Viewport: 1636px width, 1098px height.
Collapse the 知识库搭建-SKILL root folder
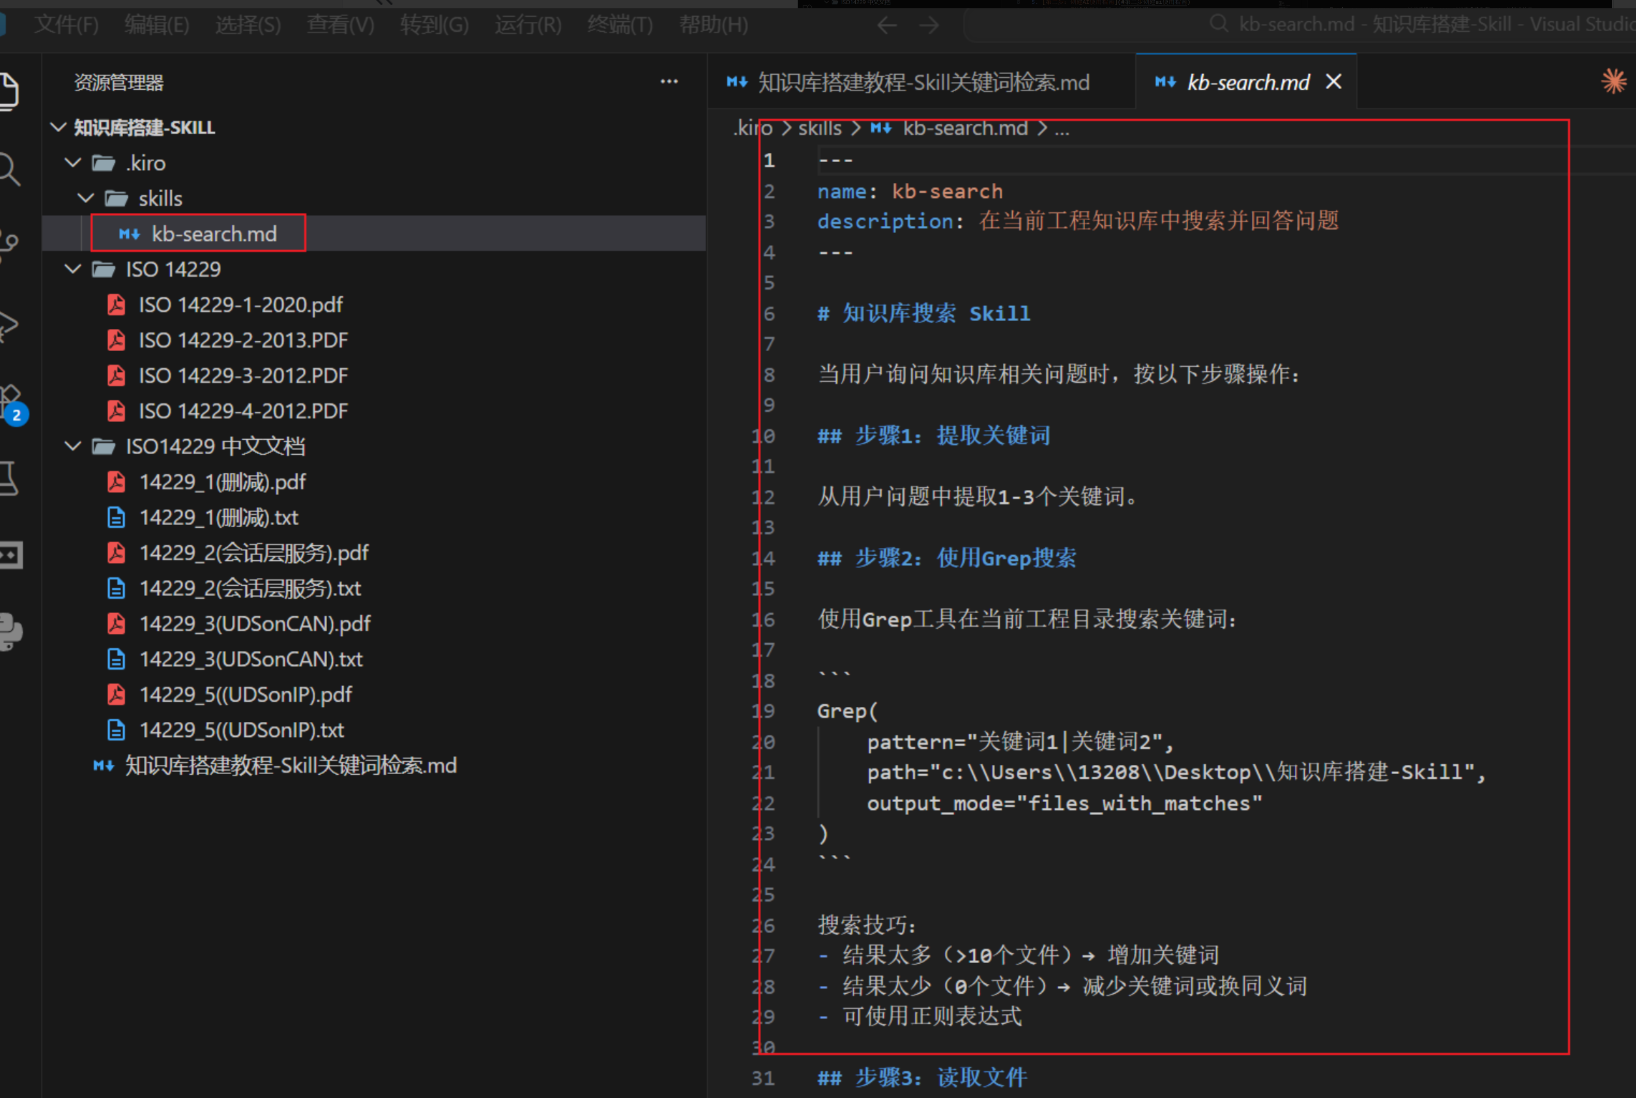coord(58,127)
